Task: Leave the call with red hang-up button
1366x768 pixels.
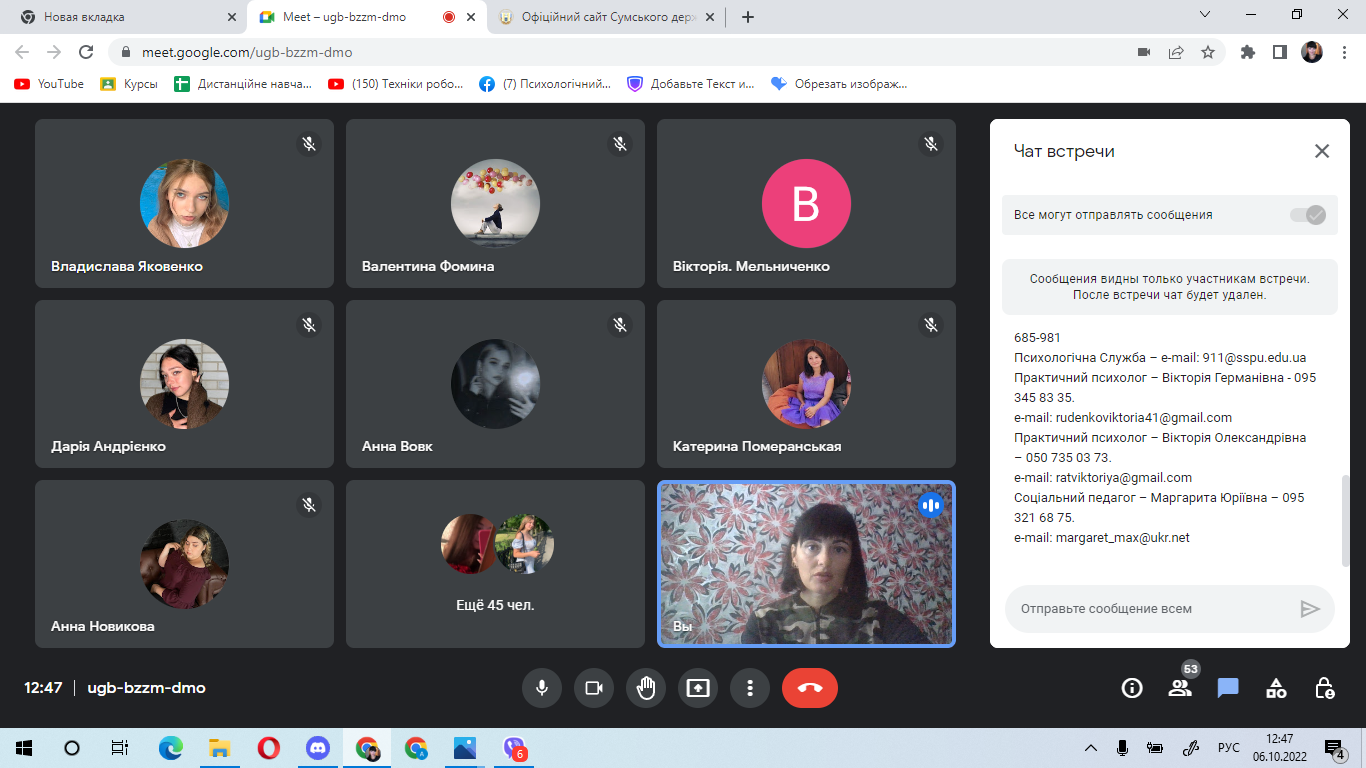Action: click(x=810, y=688)
